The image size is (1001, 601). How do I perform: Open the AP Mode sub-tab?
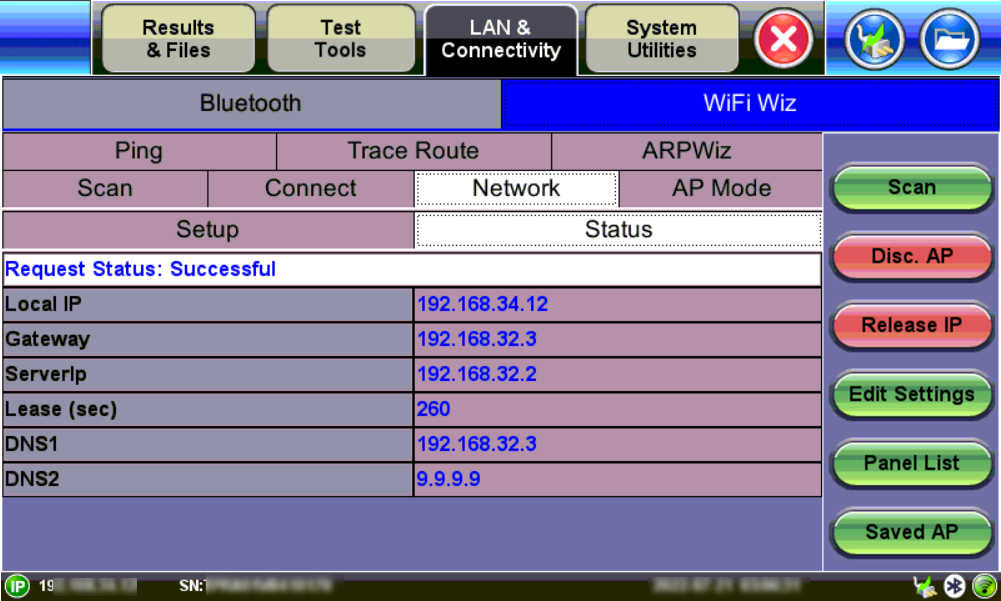(721, 188)
